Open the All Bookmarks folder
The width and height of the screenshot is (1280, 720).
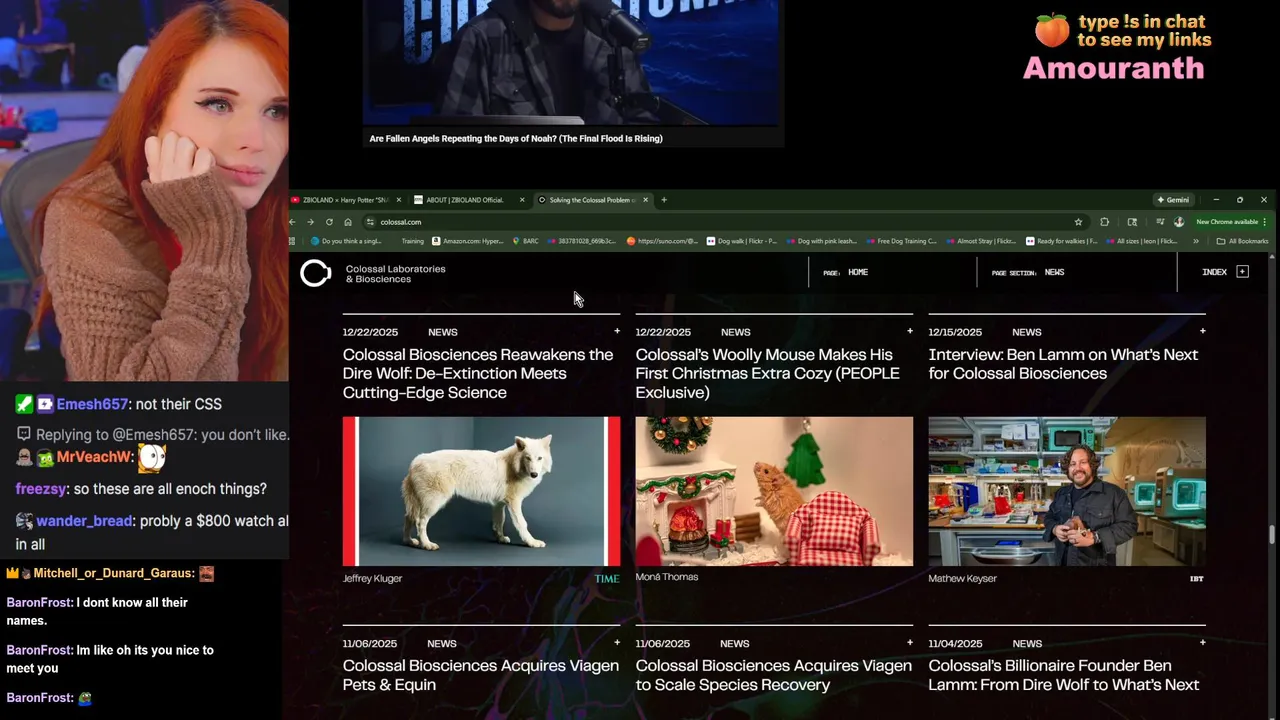1242,241
